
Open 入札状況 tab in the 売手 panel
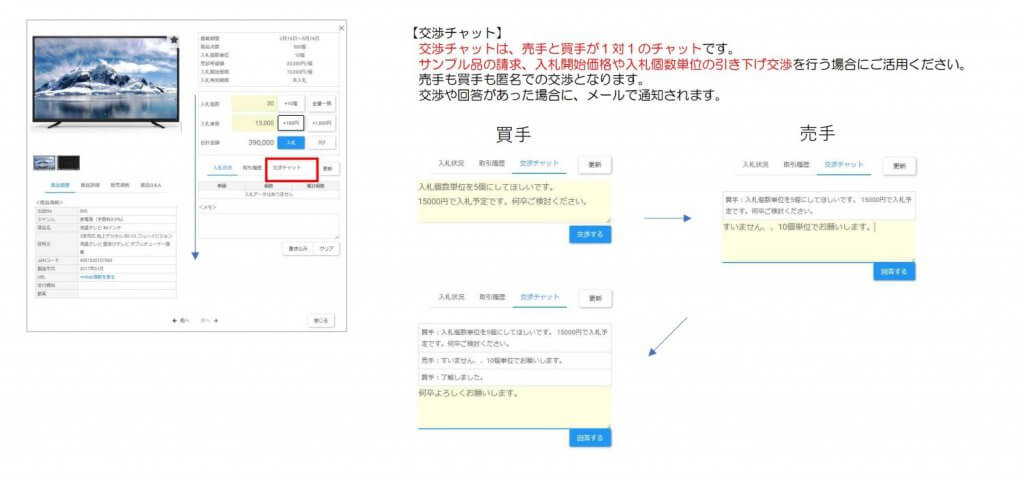point(756,165)
